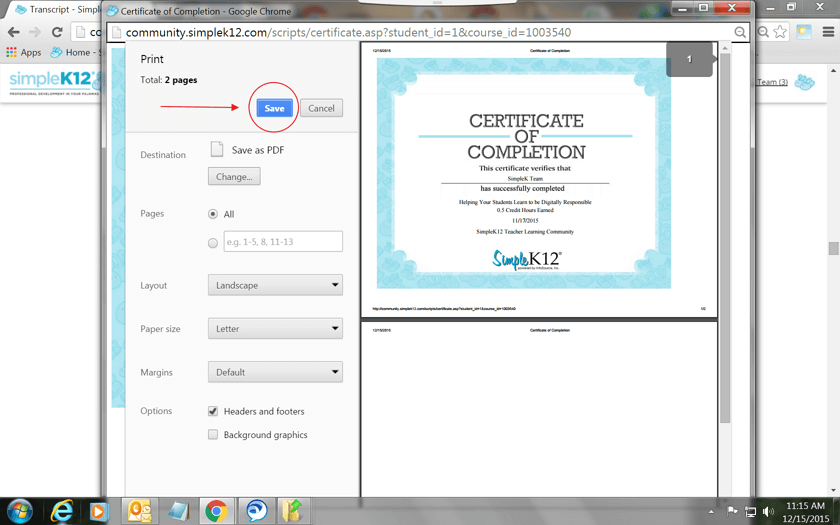
Task: Open the blue chat app taskbar icon
Action: click(256, 511)
